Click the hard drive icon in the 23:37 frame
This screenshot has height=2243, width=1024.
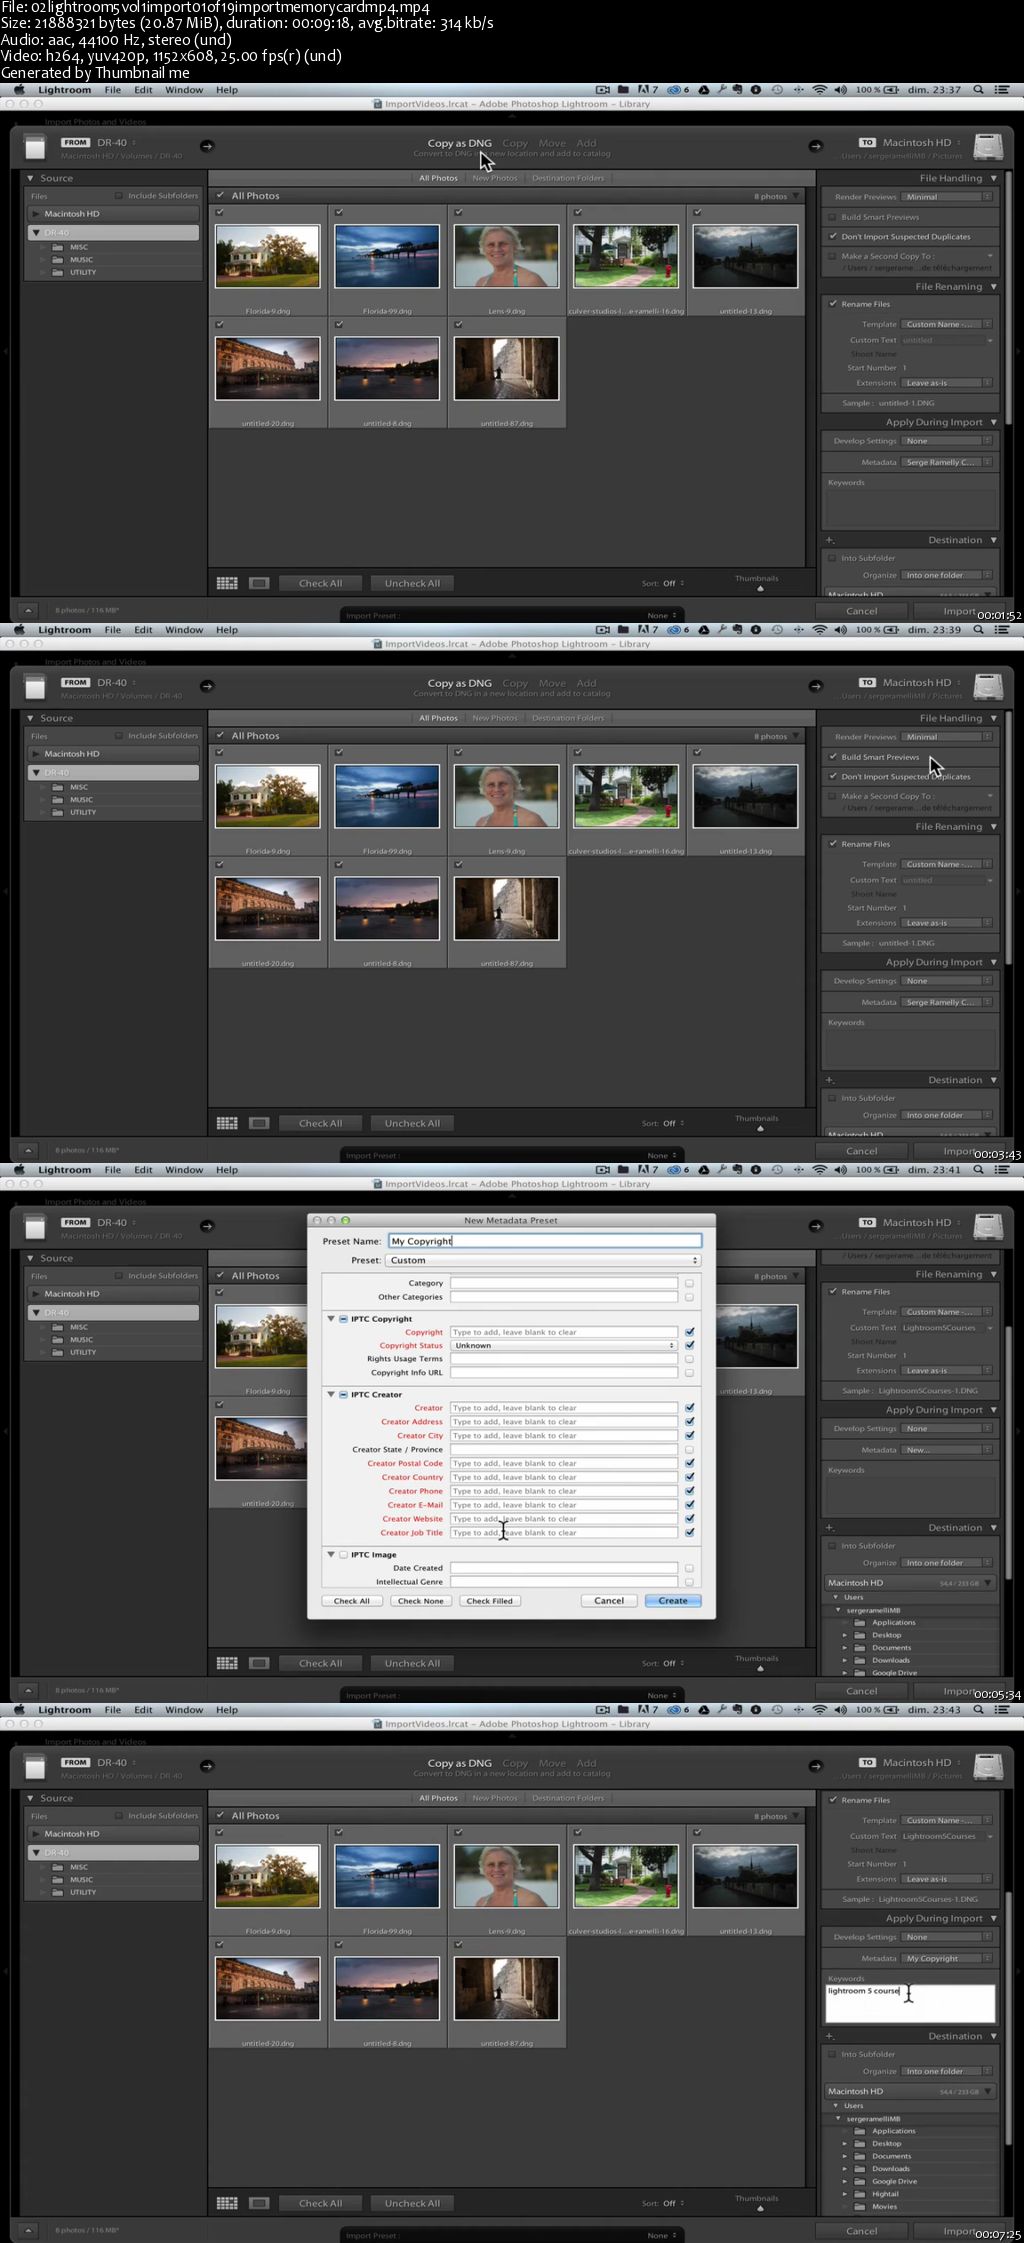tap(988, 147)
